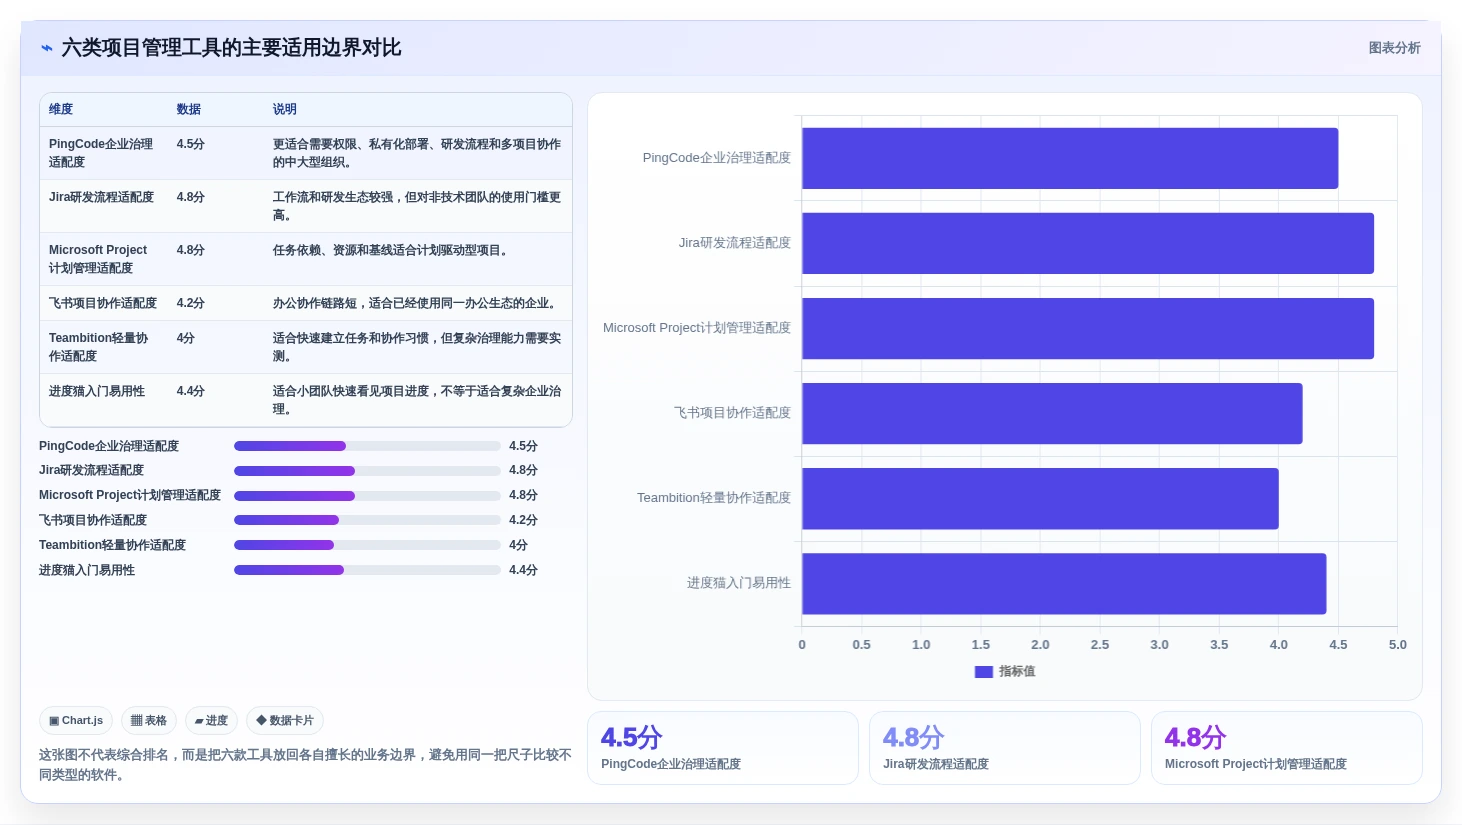Image resolution: width=1462 pixels, height=825 pixels.
Task: Click the Microsoft Project计划管理适配度 progress bar
Action: pos(367,496)
